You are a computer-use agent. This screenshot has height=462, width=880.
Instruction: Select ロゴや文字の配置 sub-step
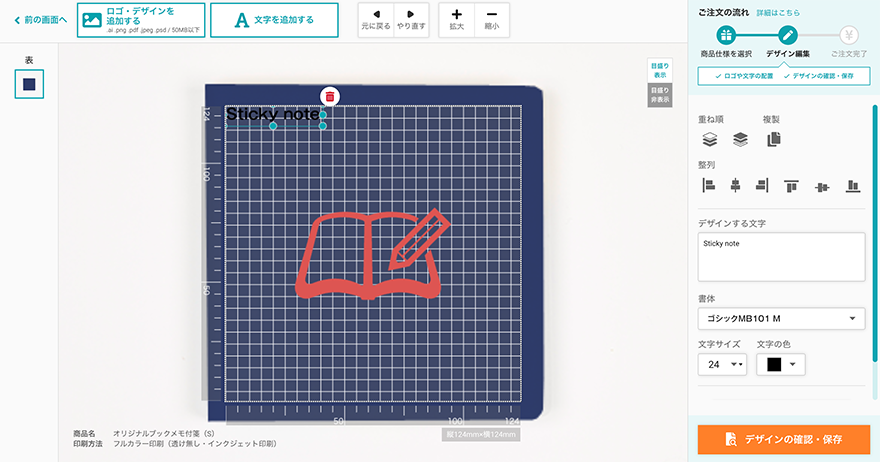tap(744, 76)
